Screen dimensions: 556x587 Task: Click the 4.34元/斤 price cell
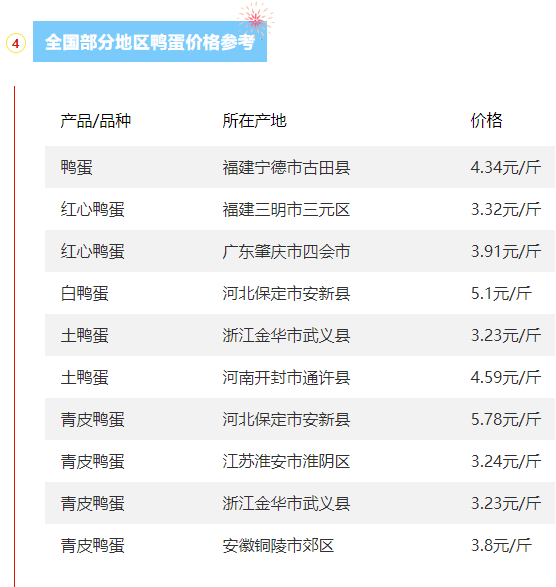tap(505, 167)
